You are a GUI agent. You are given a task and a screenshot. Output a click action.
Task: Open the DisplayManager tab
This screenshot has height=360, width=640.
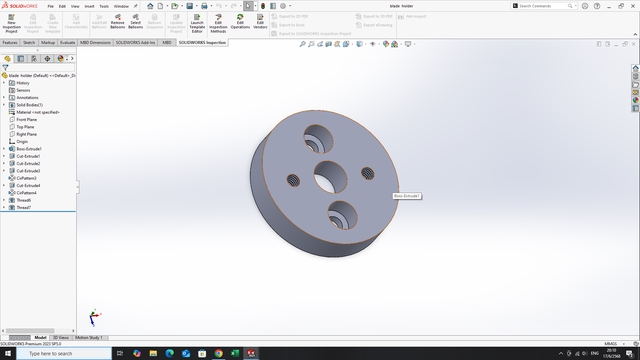coord(60,59)
